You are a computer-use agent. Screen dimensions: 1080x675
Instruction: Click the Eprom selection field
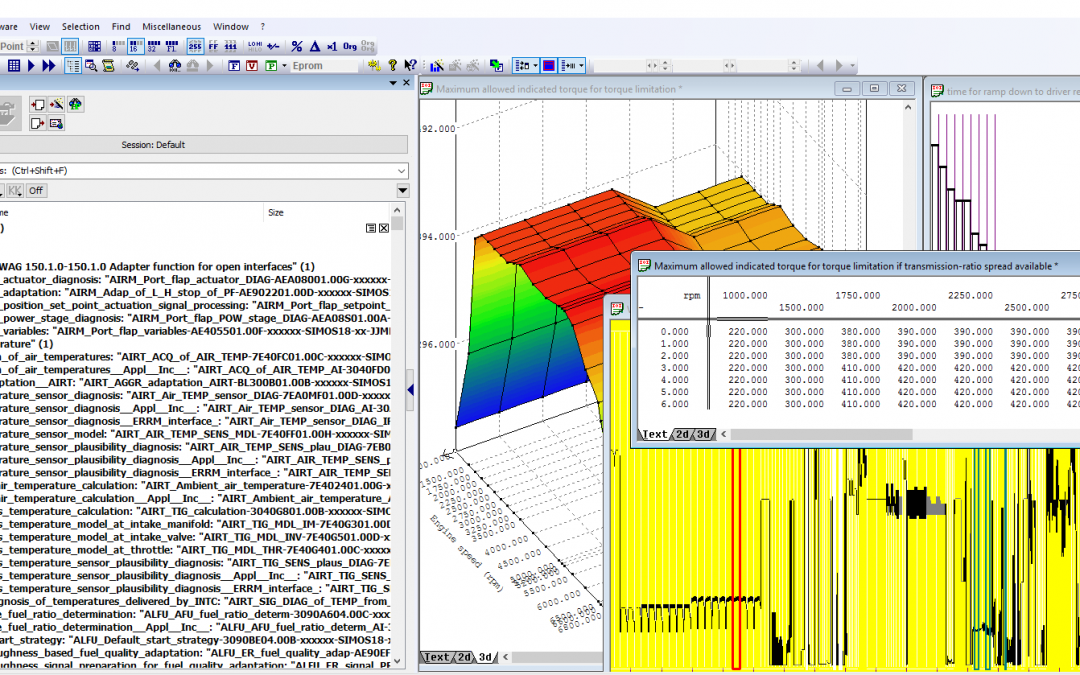pyautogui.click(x=323, y=65)
